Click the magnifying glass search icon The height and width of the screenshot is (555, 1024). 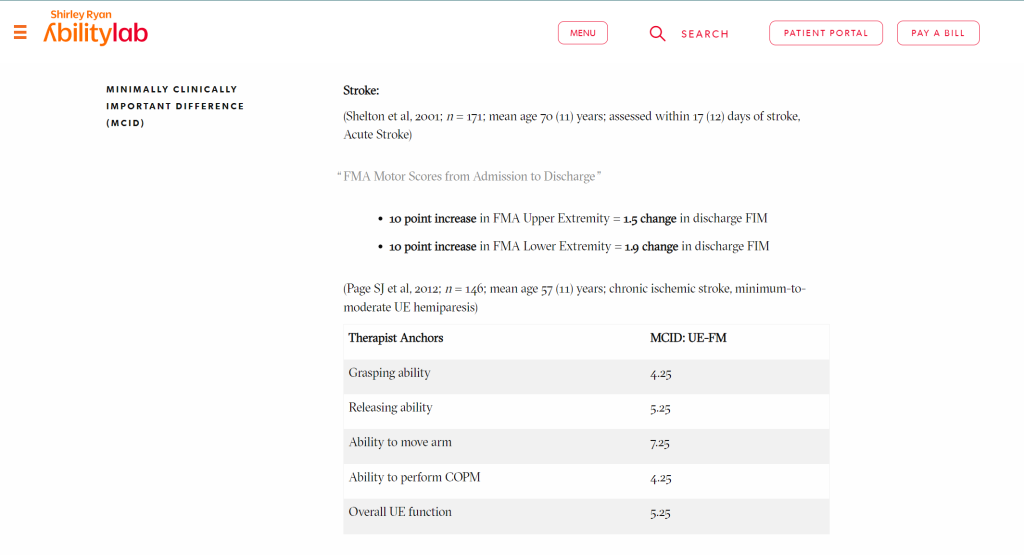click(657, 33)
